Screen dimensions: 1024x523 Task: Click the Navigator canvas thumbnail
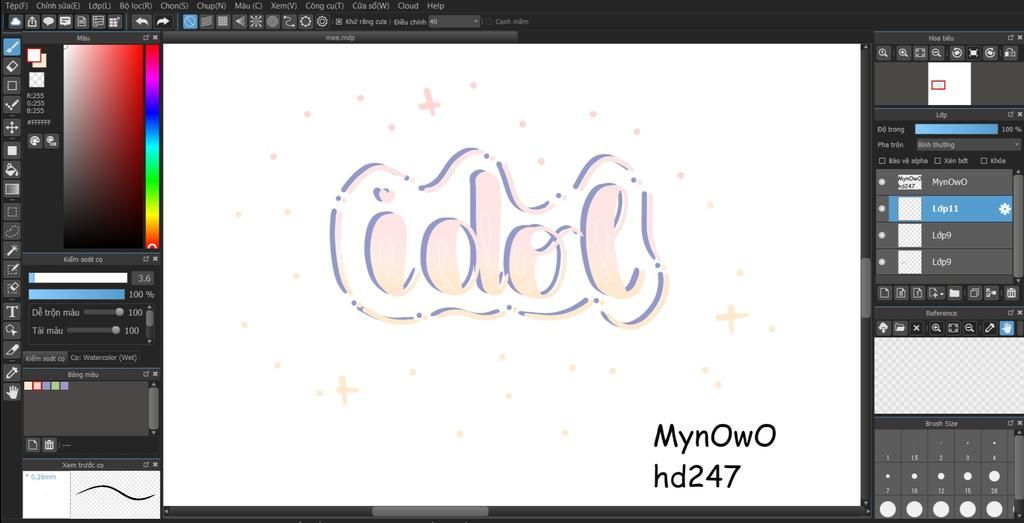(x=949, y=84)
